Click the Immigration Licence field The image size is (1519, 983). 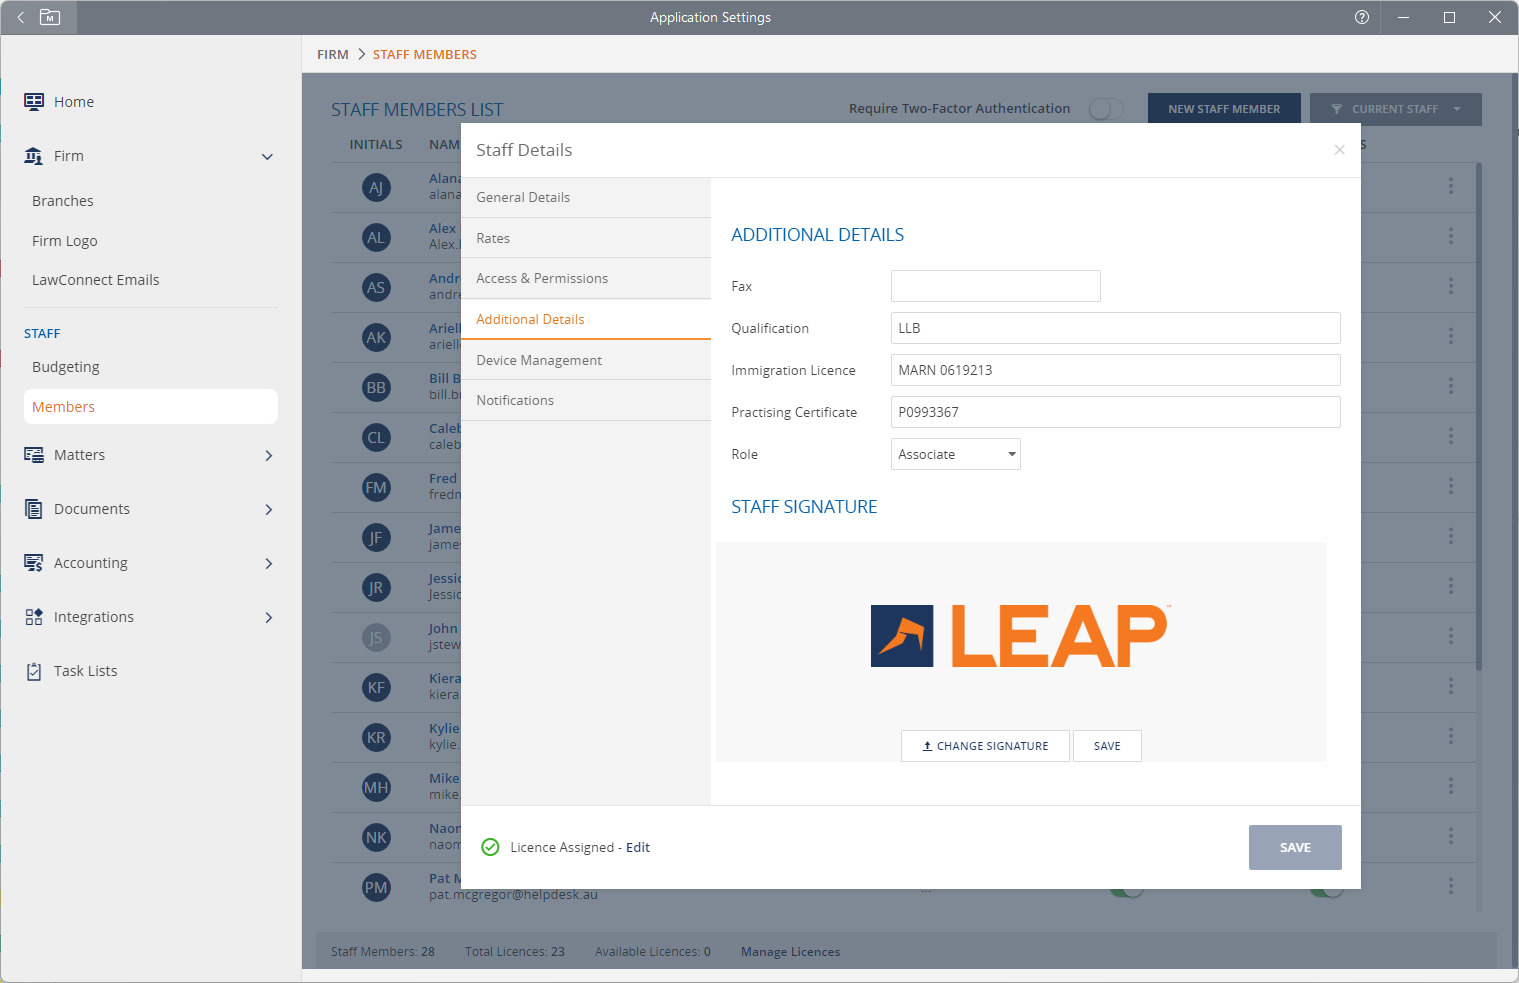click(x=1116, y=370)
